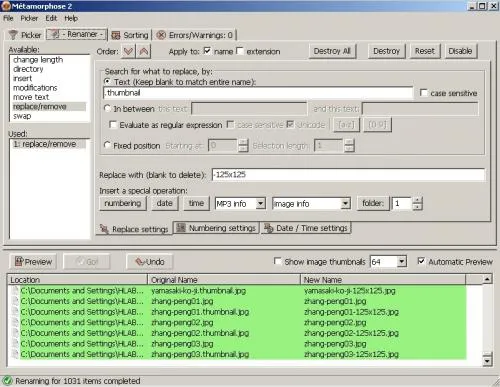This screenshot has width=500, height=387.
Task: Select the Fixed position radio button
Action: 107,145
